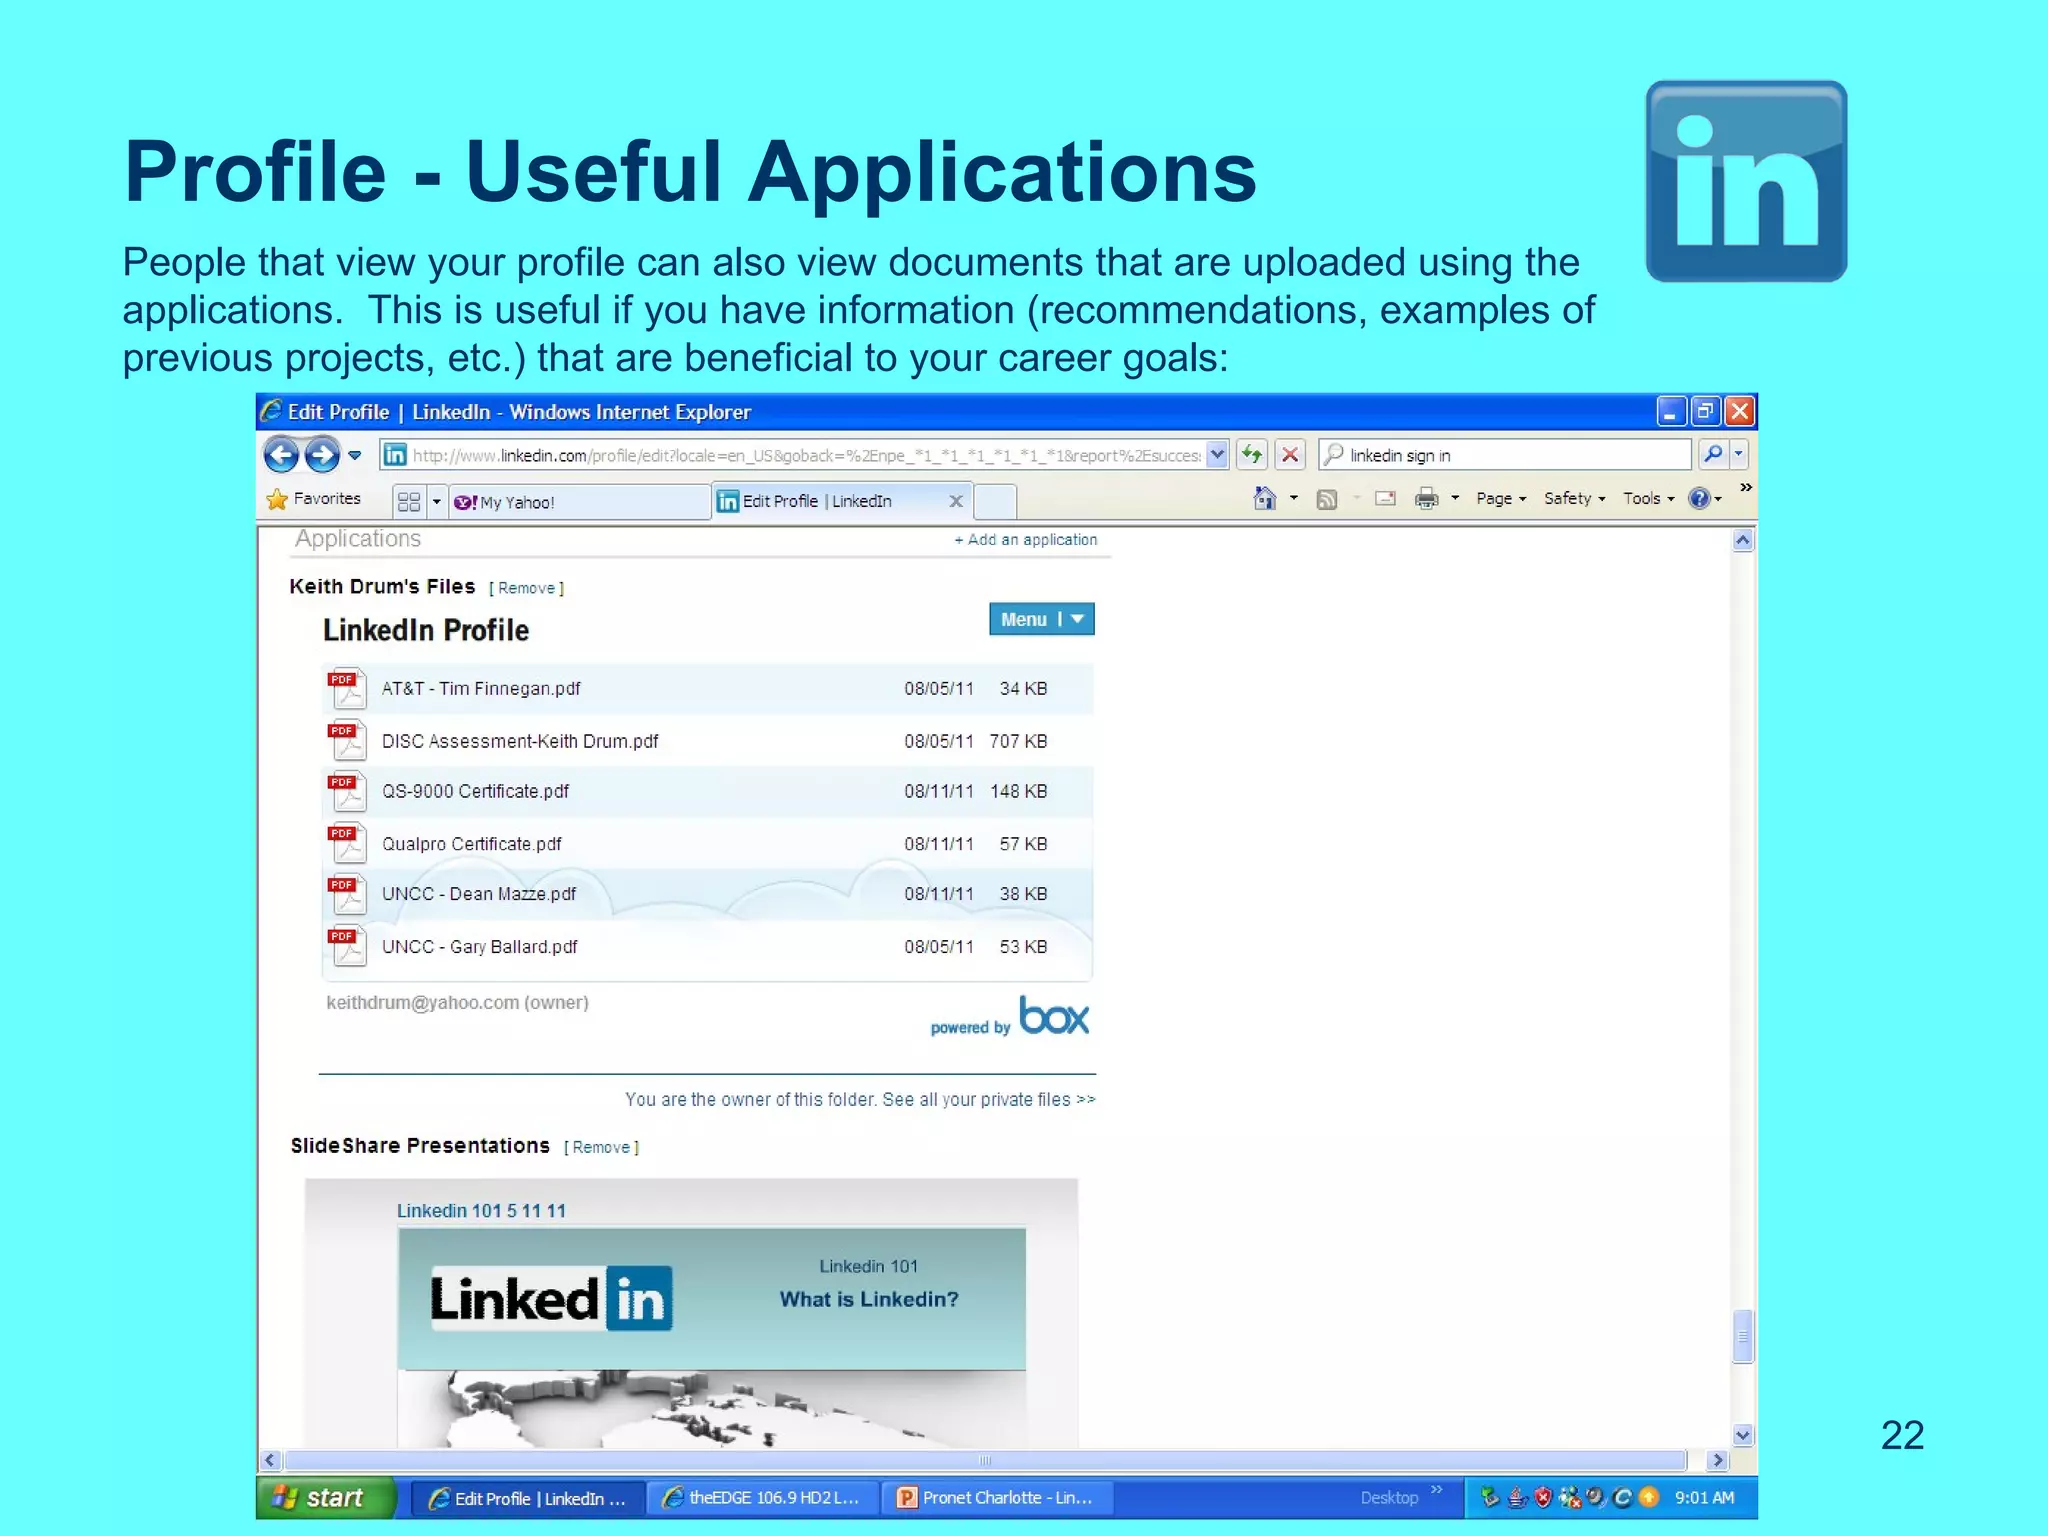
Task: Open a new blank tab
Action: pyautogui.click(x=994, y=501)
